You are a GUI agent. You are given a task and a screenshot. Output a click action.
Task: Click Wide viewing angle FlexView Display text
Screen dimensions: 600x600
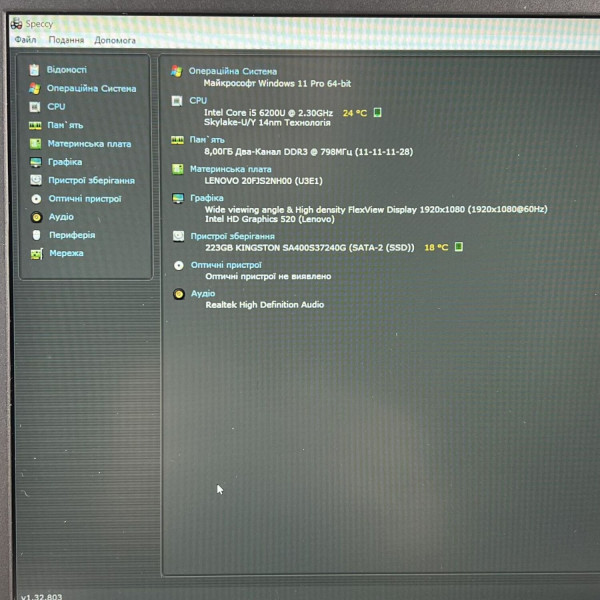(376, 209)
